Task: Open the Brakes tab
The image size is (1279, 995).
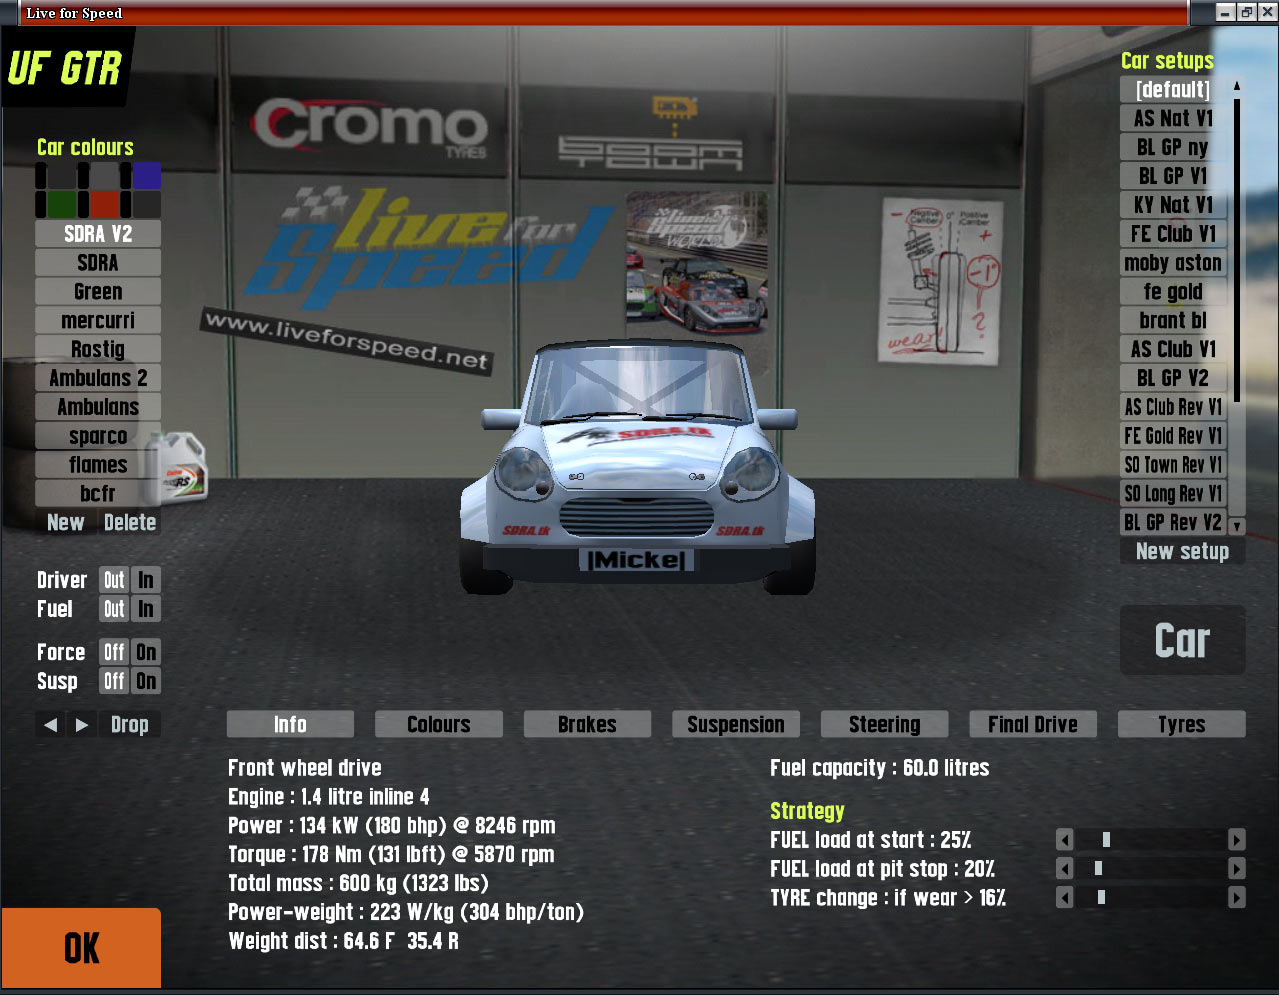Action: coord(587,724)
